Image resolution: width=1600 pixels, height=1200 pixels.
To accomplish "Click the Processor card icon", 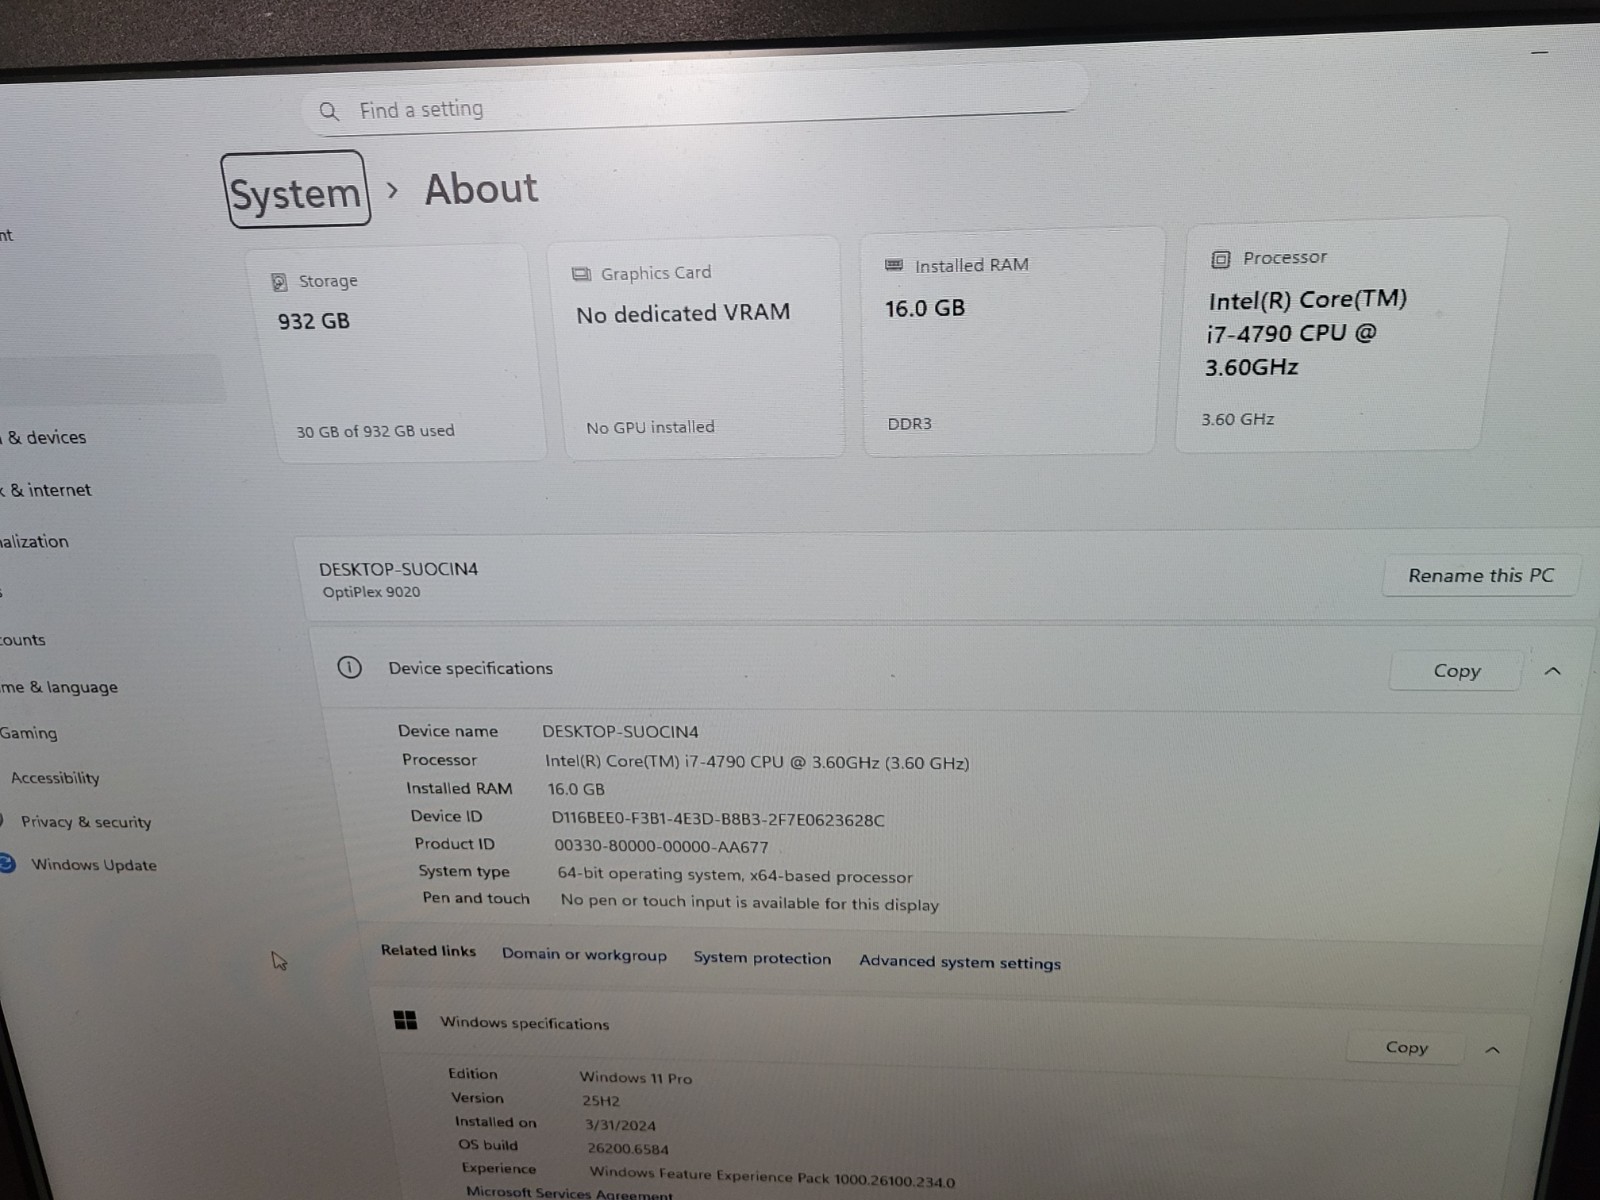I will (1220, 258).
